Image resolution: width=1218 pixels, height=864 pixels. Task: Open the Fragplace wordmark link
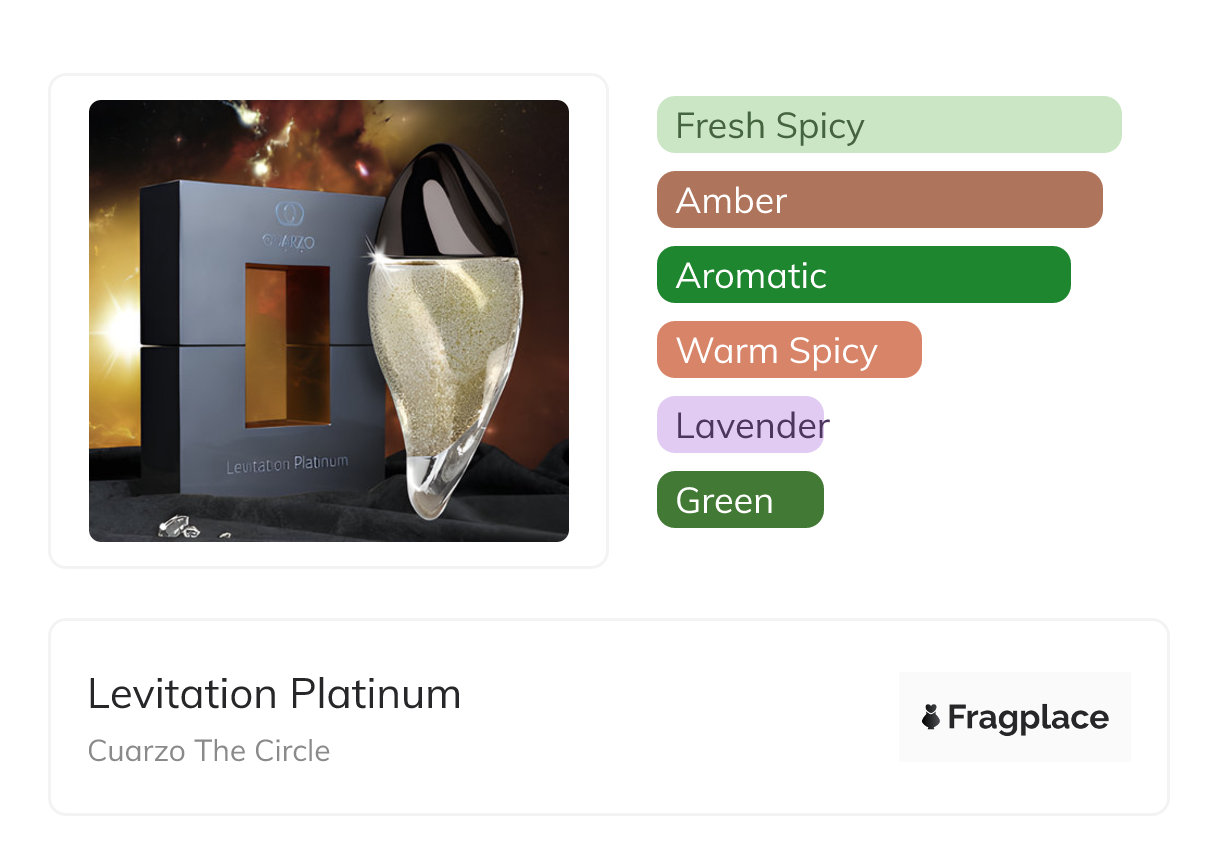pos(1028,717)
